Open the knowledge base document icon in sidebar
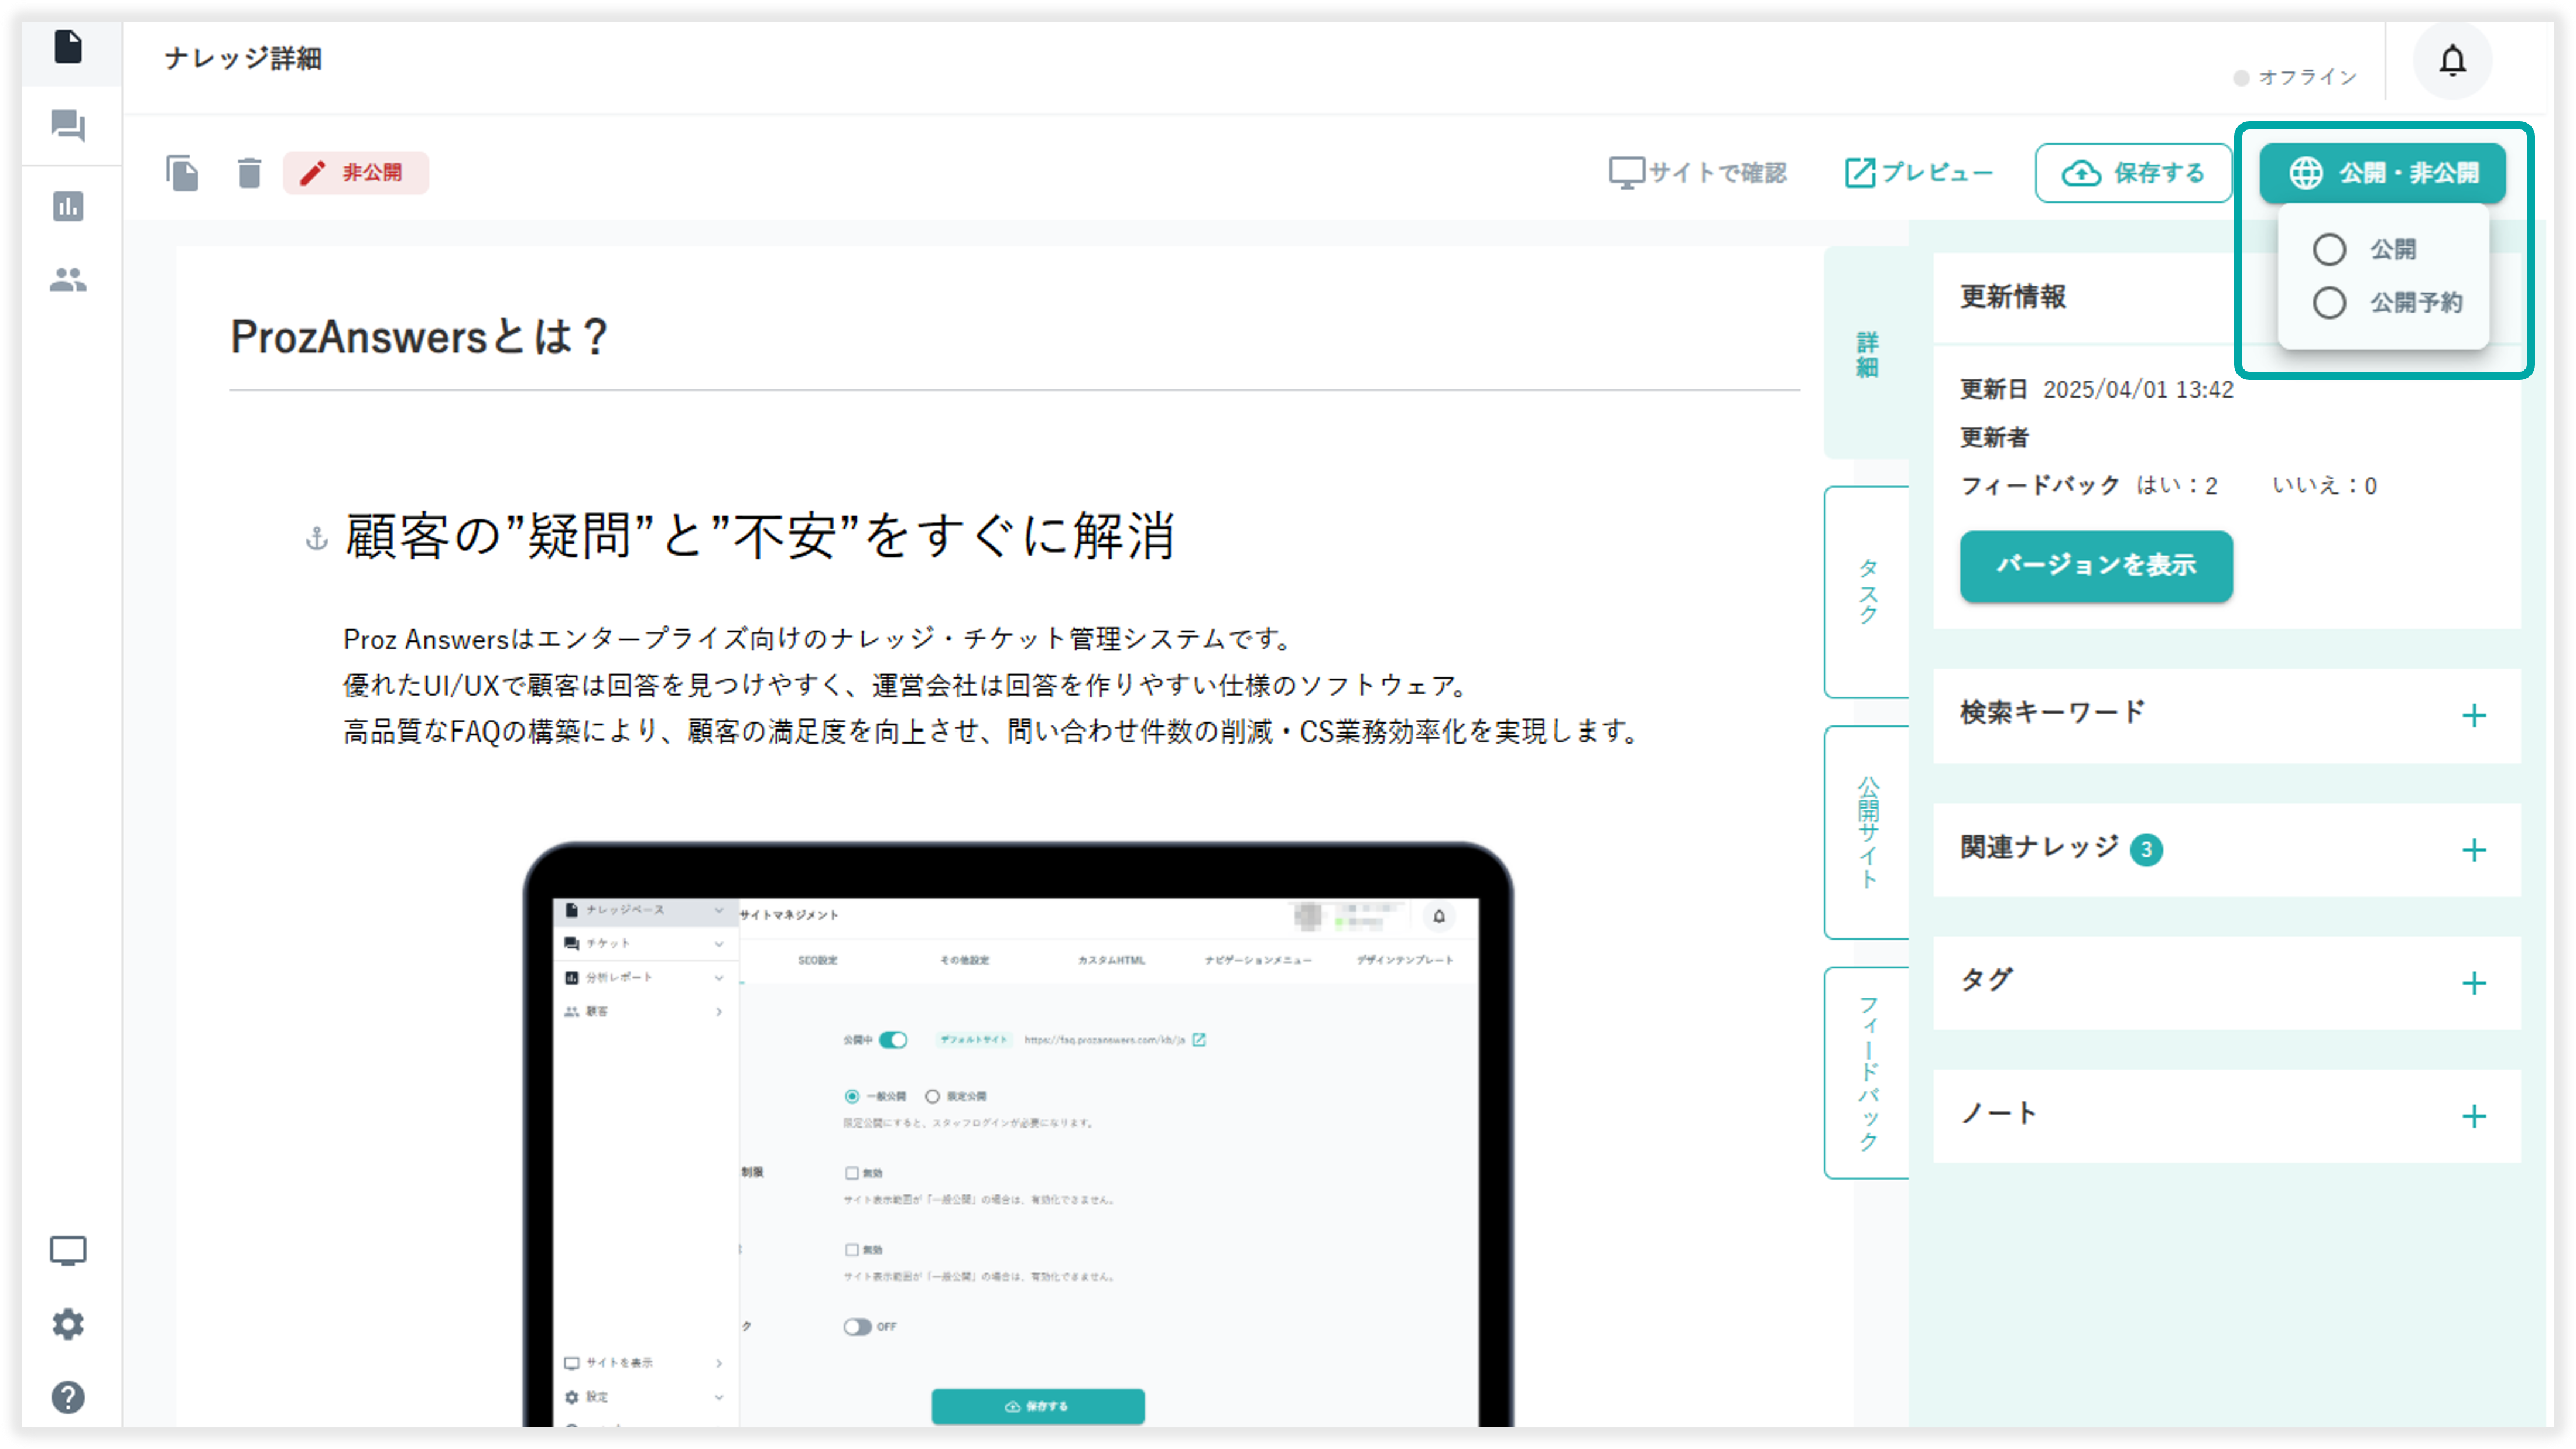The width and height of the screenshot is (2576, 1449). point(68,47)
